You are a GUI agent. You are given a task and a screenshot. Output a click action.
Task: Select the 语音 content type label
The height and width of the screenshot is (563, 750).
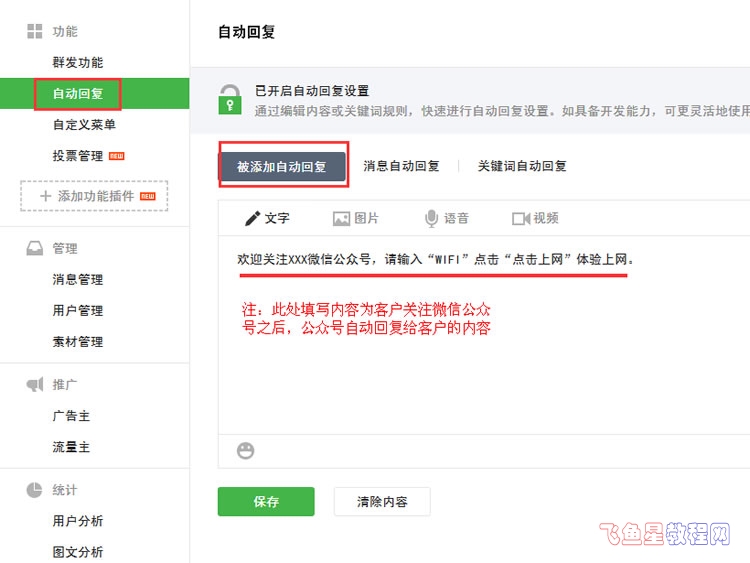(456, 219)
